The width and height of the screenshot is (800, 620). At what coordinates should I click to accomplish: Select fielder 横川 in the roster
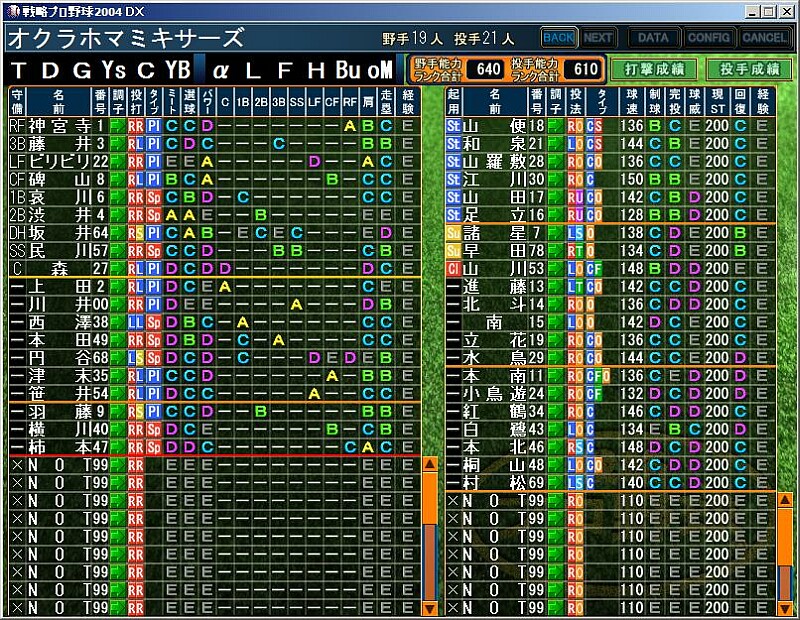[215, 430]
